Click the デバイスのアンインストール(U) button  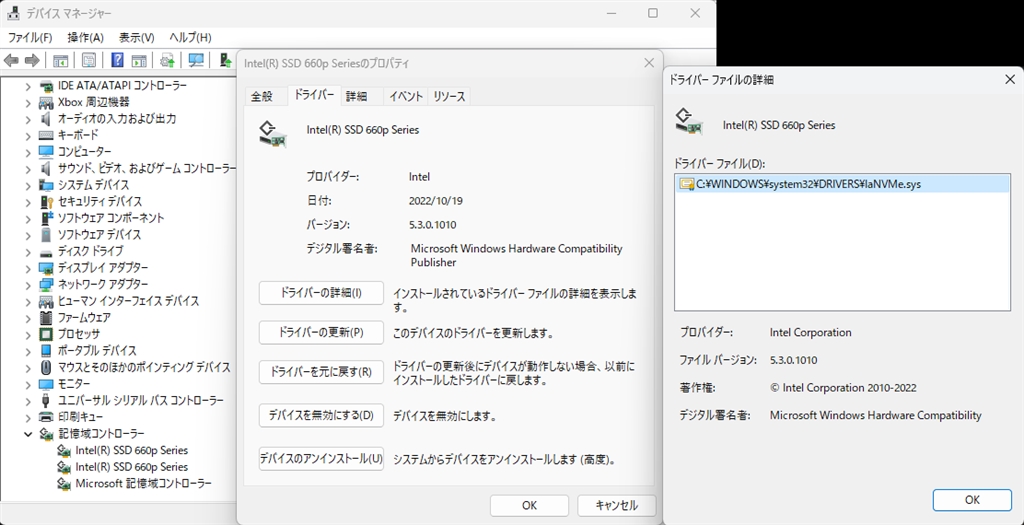pos(321,458)
